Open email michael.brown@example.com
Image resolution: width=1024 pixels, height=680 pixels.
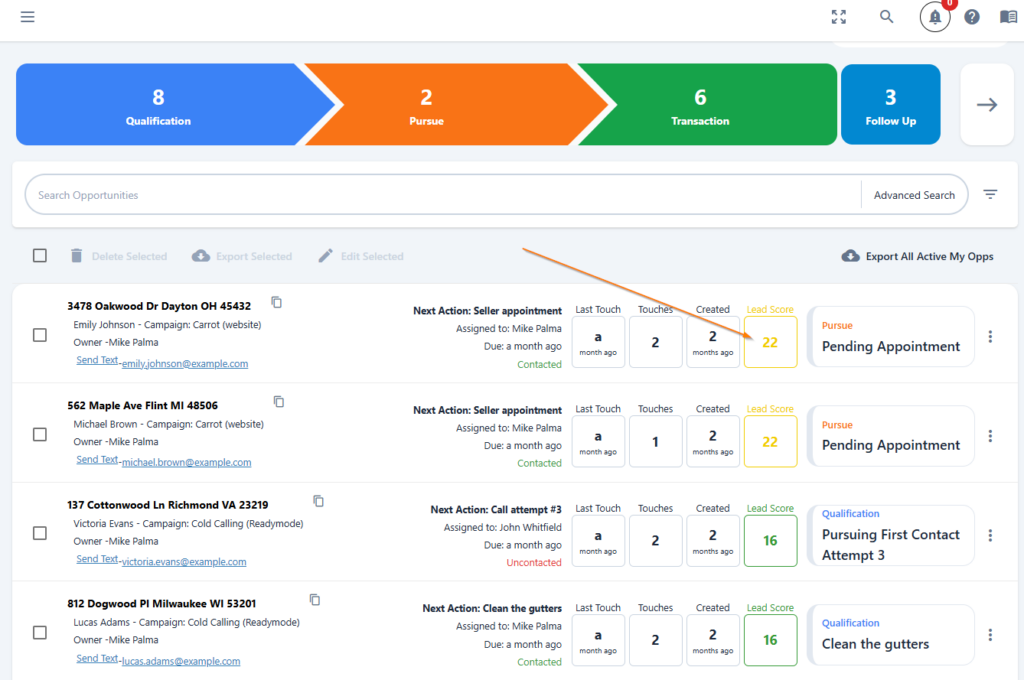coord(186,462)
